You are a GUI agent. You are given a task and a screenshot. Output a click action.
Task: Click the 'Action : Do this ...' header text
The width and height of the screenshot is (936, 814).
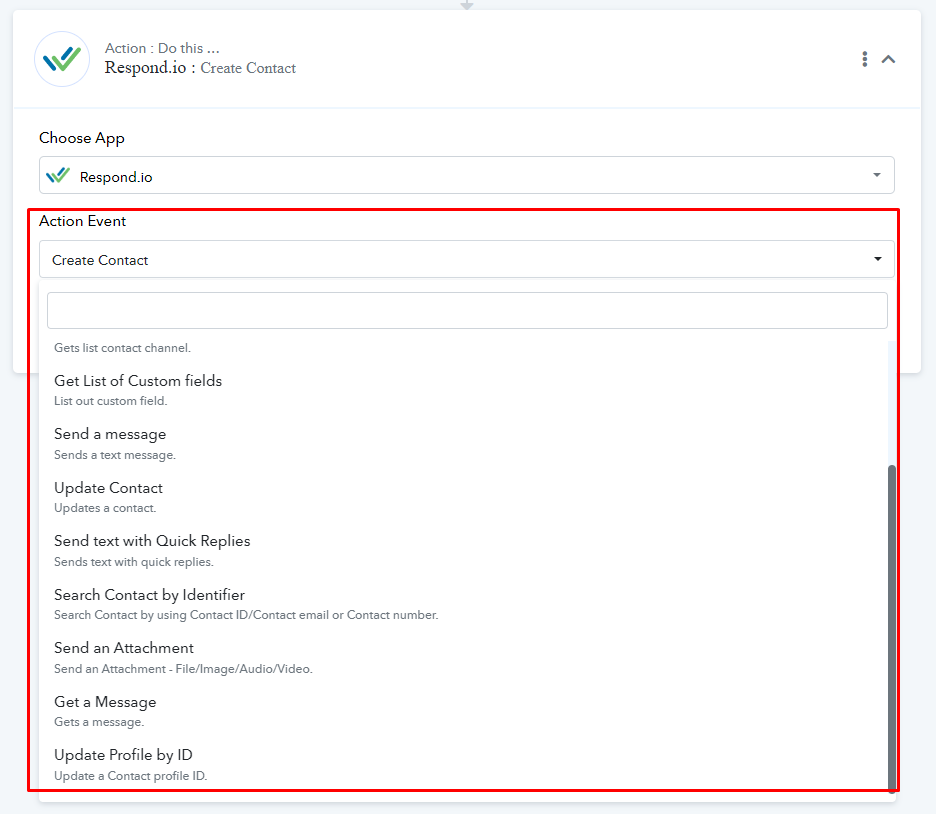[x=162, y=48]
